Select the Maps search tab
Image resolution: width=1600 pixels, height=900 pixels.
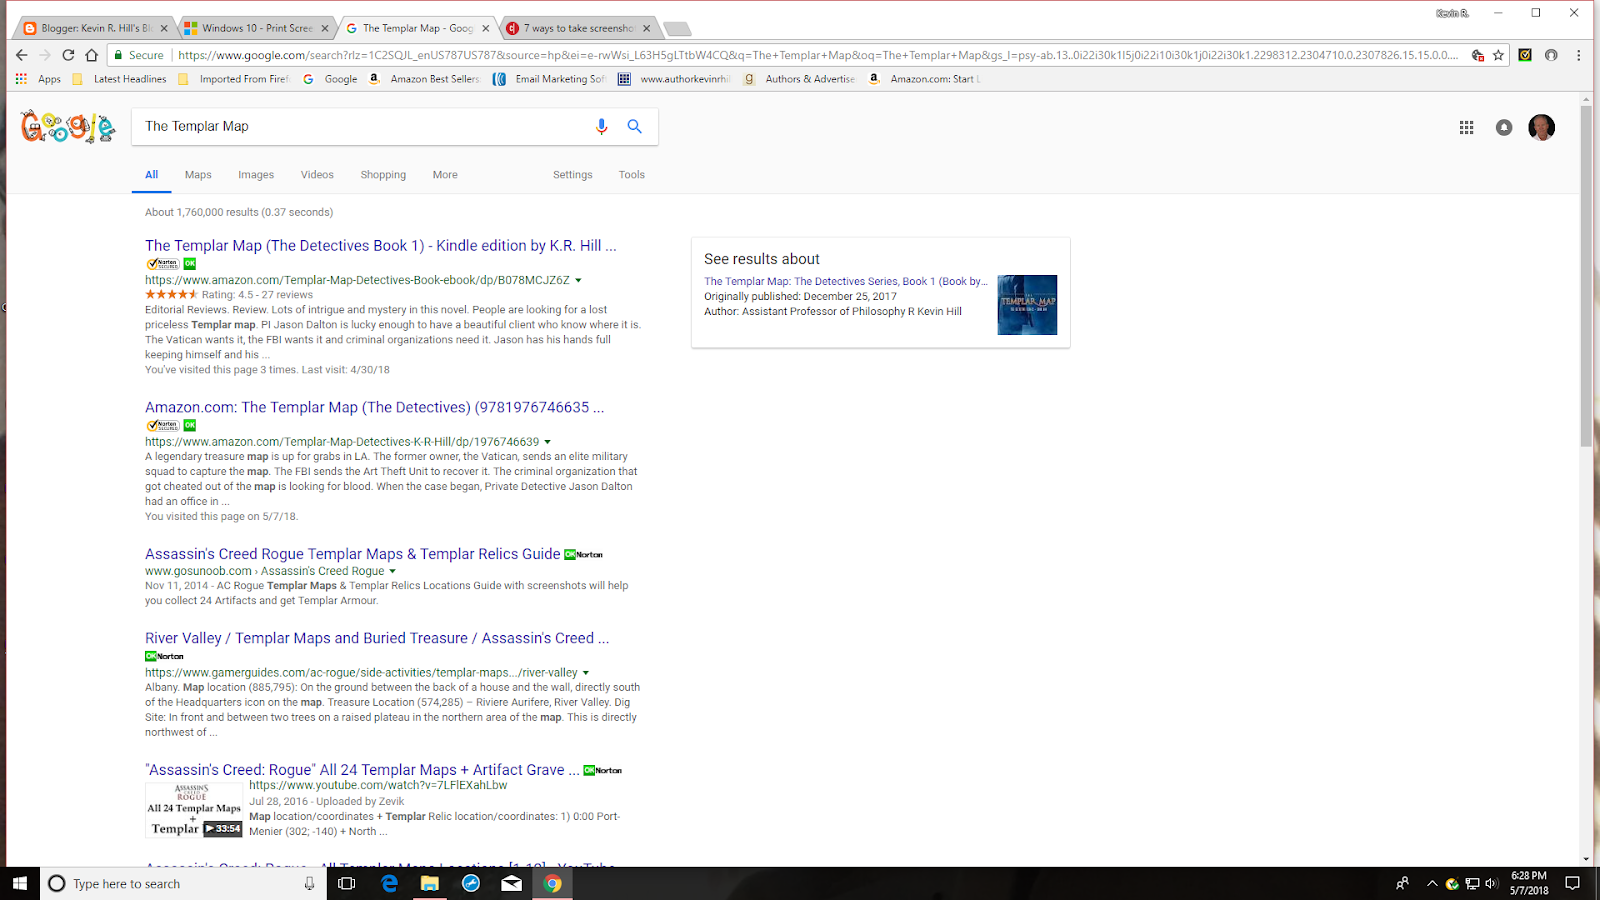click(x=198, y=175)
